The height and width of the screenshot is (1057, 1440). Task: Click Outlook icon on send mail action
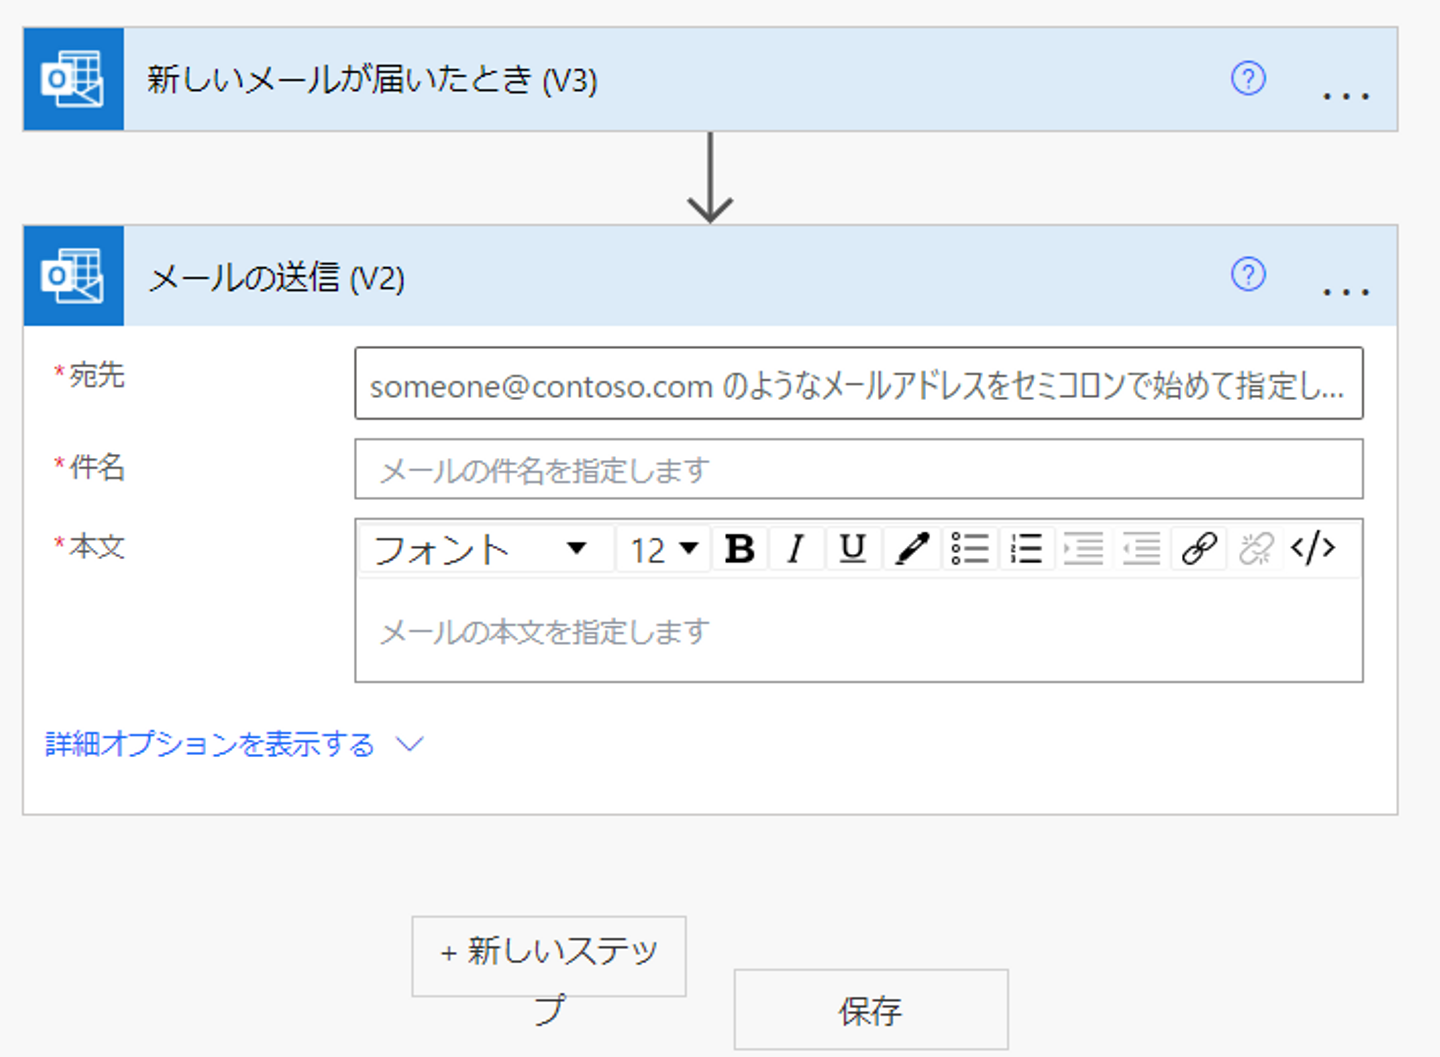[73, 275]
